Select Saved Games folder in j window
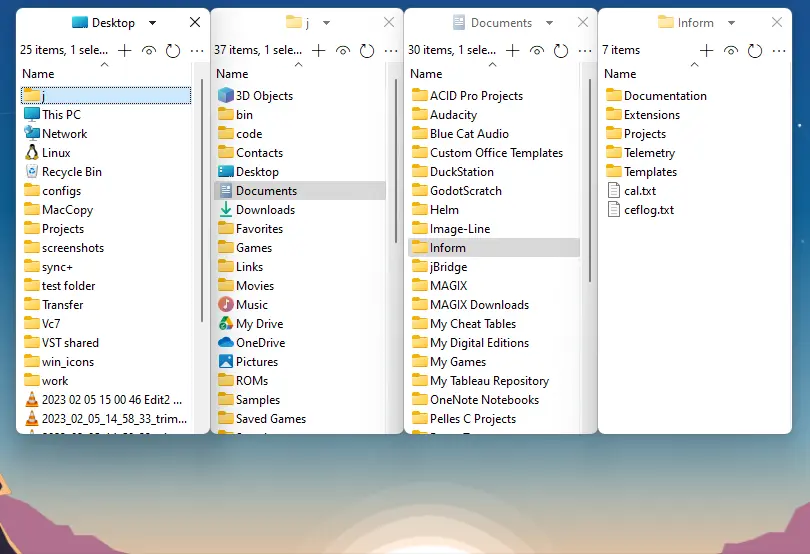Image resolution: width=810 pixels, height=554 pixels. (x=262, y=419)
